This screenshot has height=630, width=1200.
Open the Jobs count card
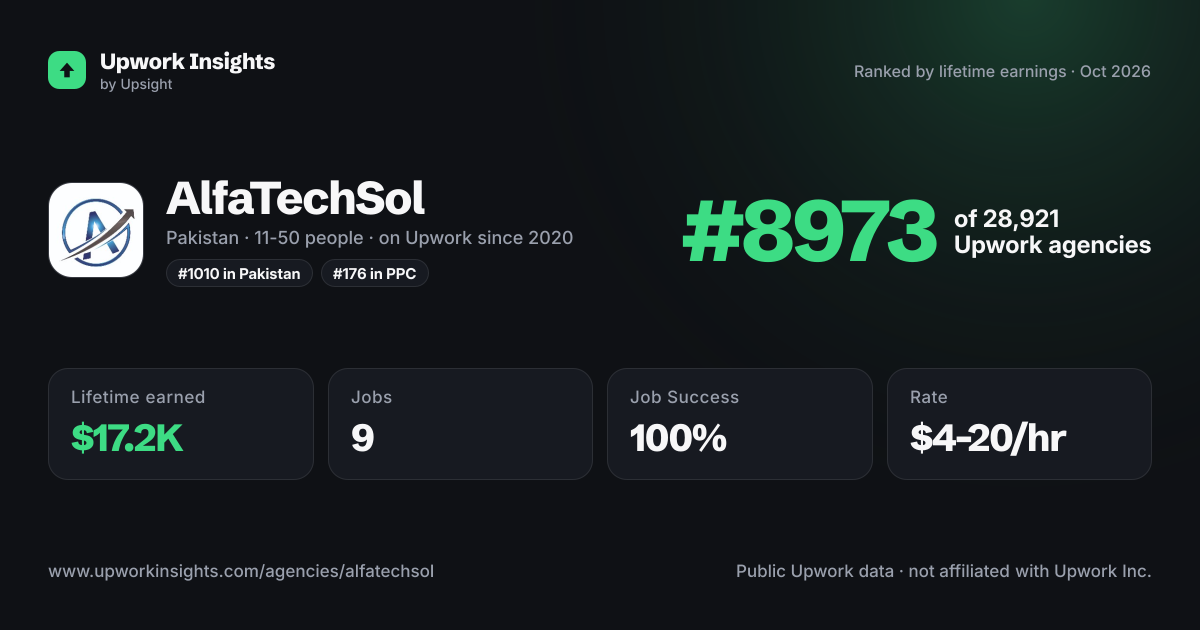[460, 424]
